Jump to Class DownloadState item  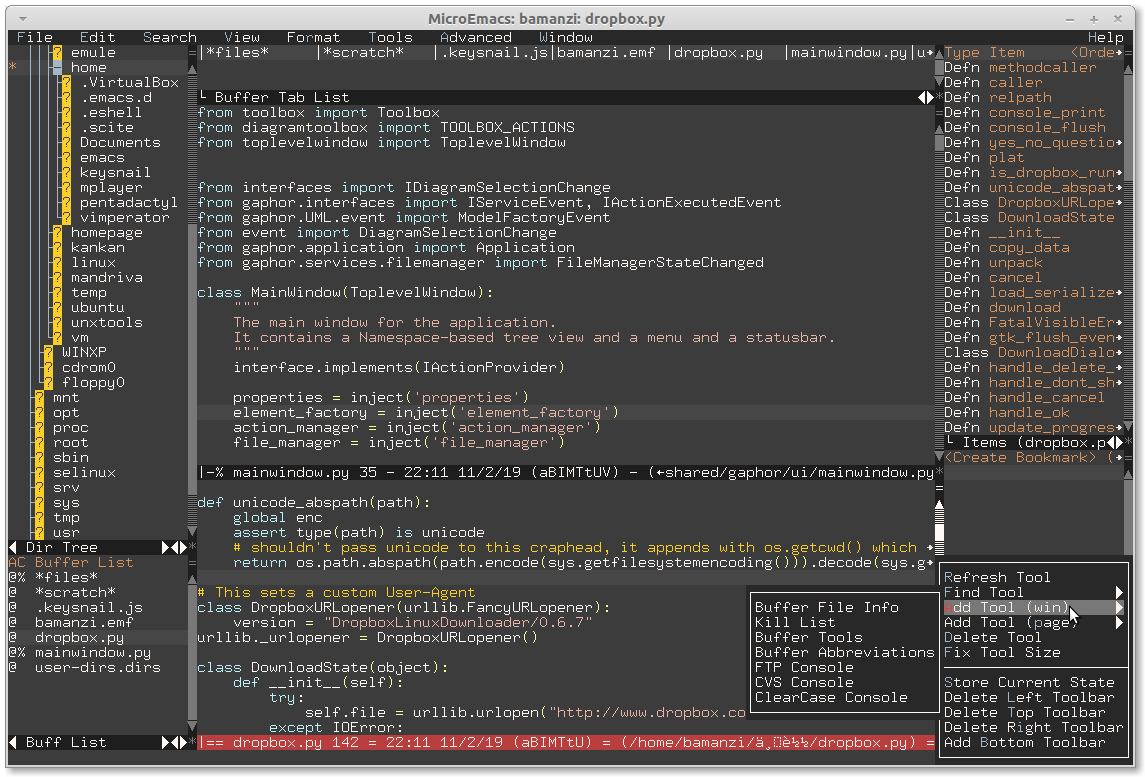pyautogui.click(x=1029, y=218)
